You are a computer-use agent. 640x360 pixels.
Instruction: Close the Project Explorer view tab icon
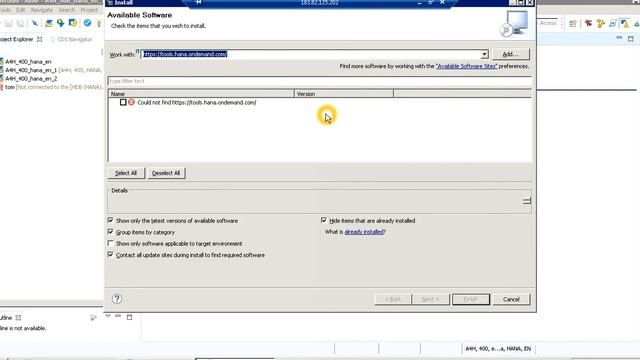(40, 39)
